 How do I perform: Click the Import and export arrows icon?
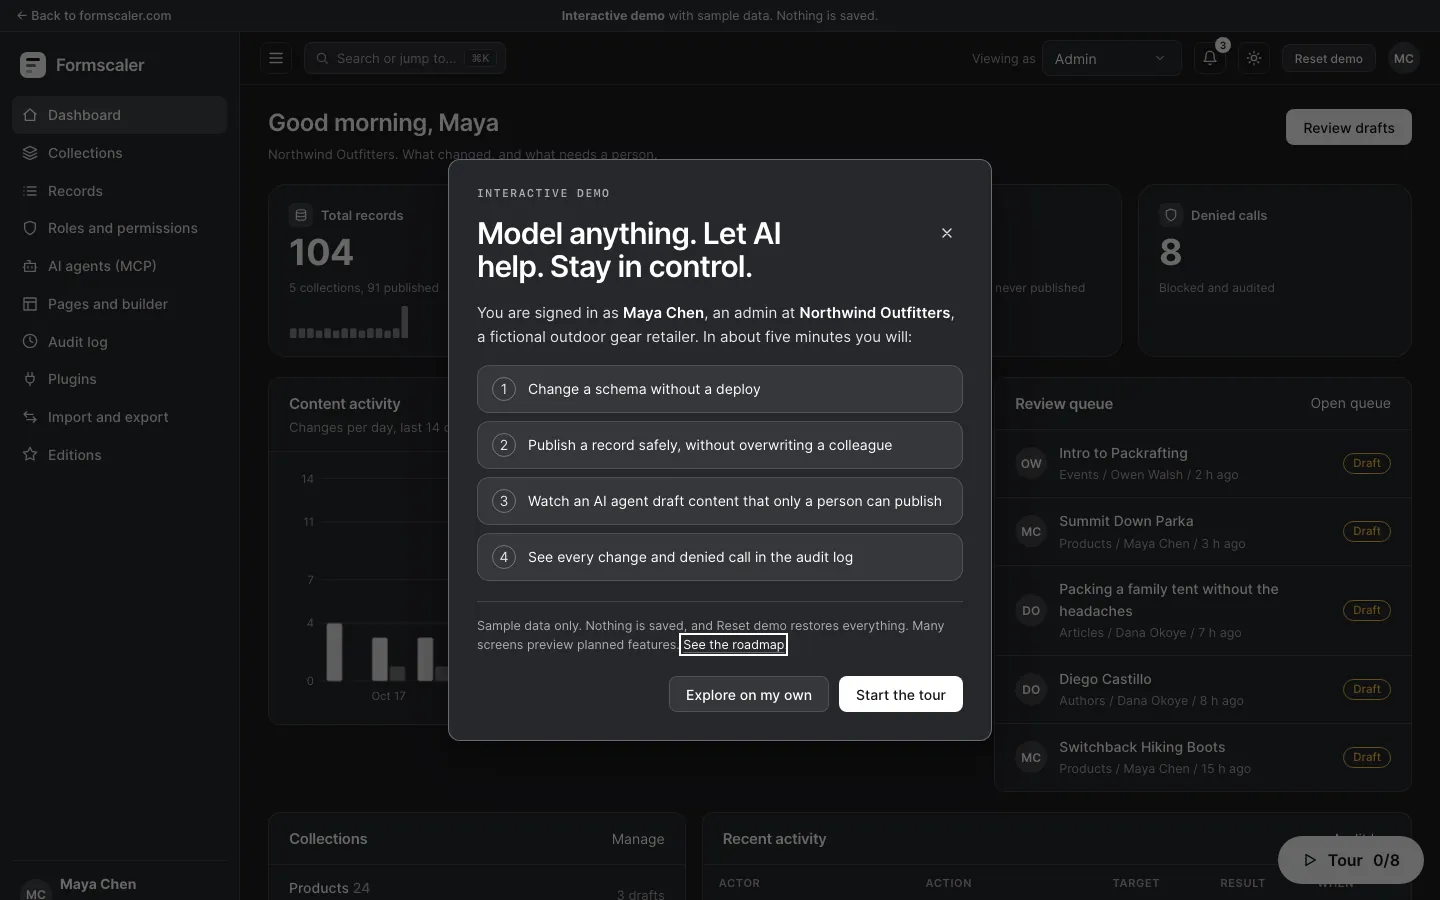[x=30, y=417]
